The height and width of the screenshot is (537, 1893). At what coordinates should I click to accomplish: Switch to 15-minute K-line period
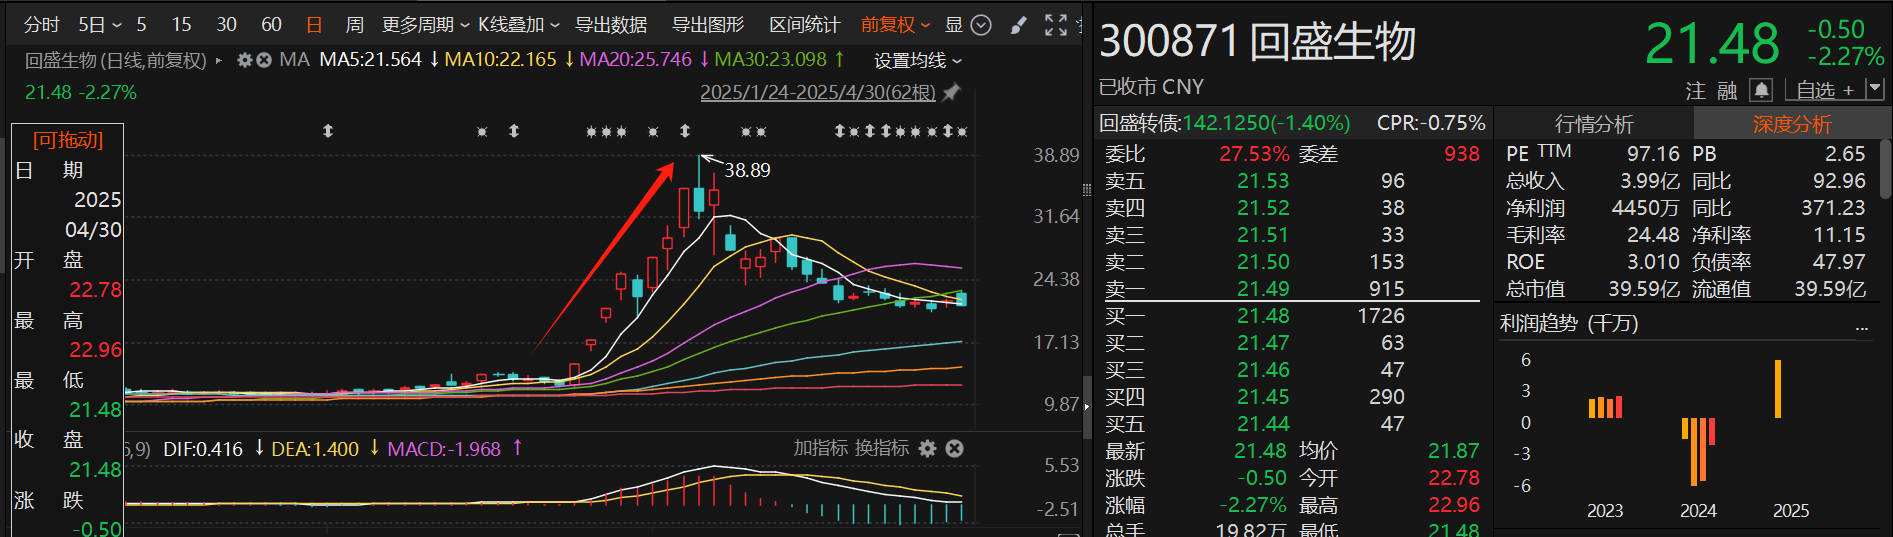181,25
